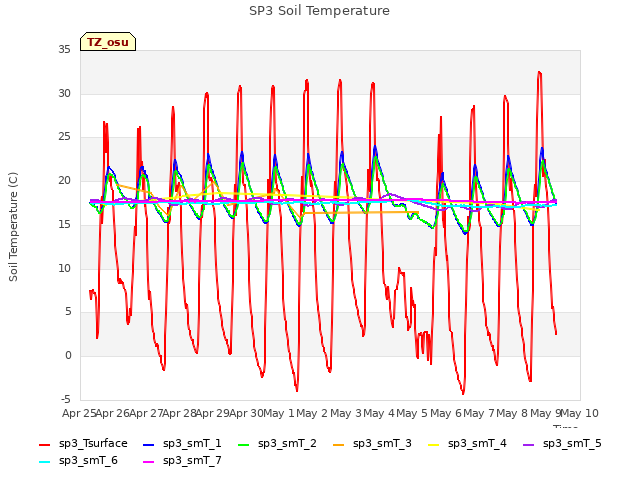Click the 30 y-axis tick label
Screen dimensions: 640x480
64,93
